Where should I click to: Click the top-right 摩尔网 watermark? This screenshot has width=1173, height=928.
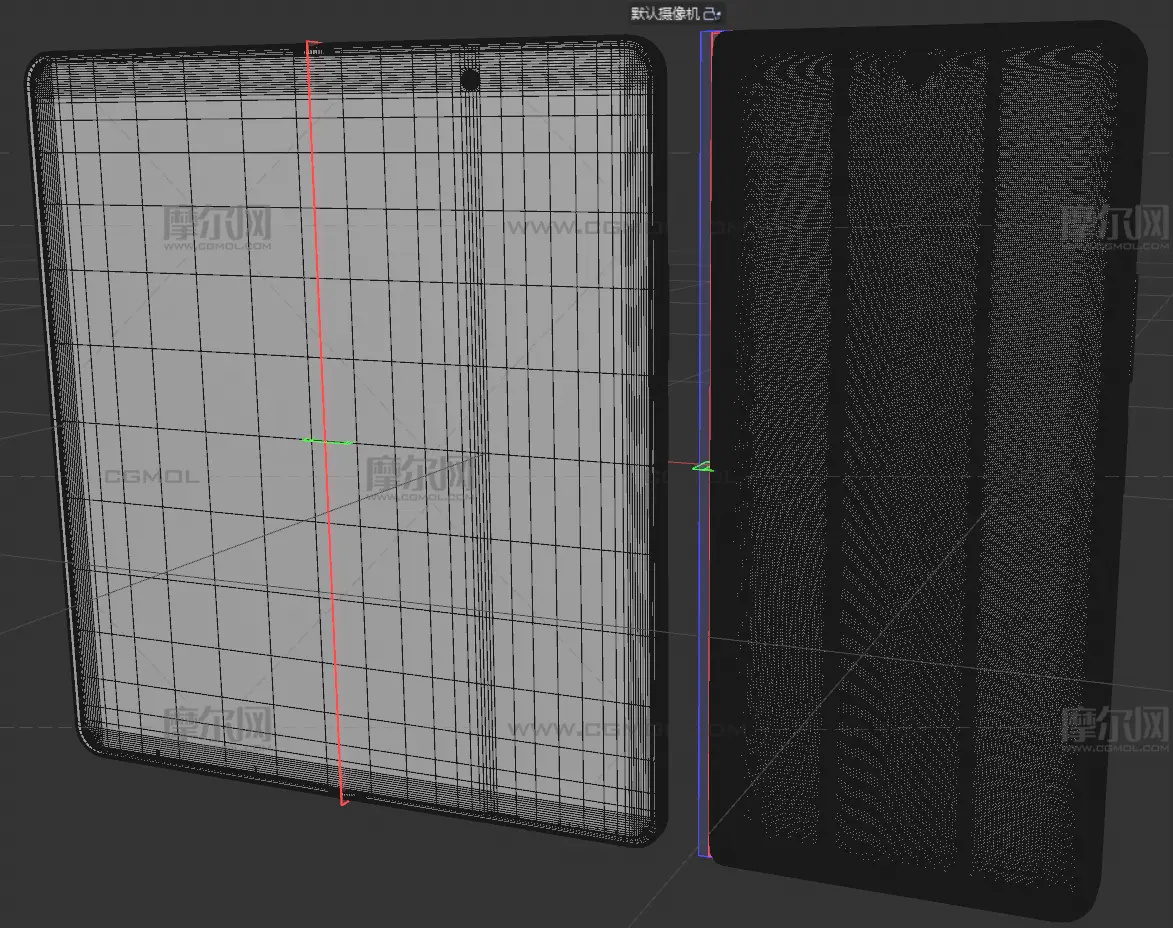point(1115,227)
